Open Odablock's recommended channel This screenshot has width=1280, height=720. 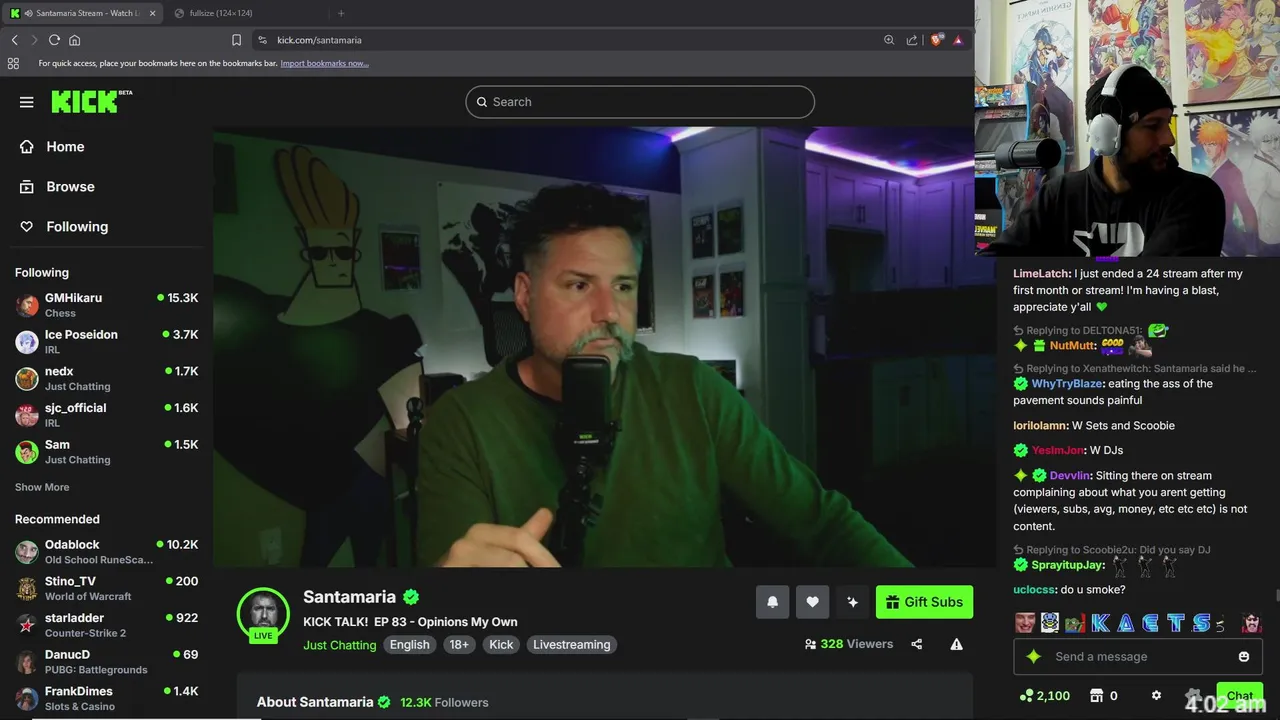point(107,552)
